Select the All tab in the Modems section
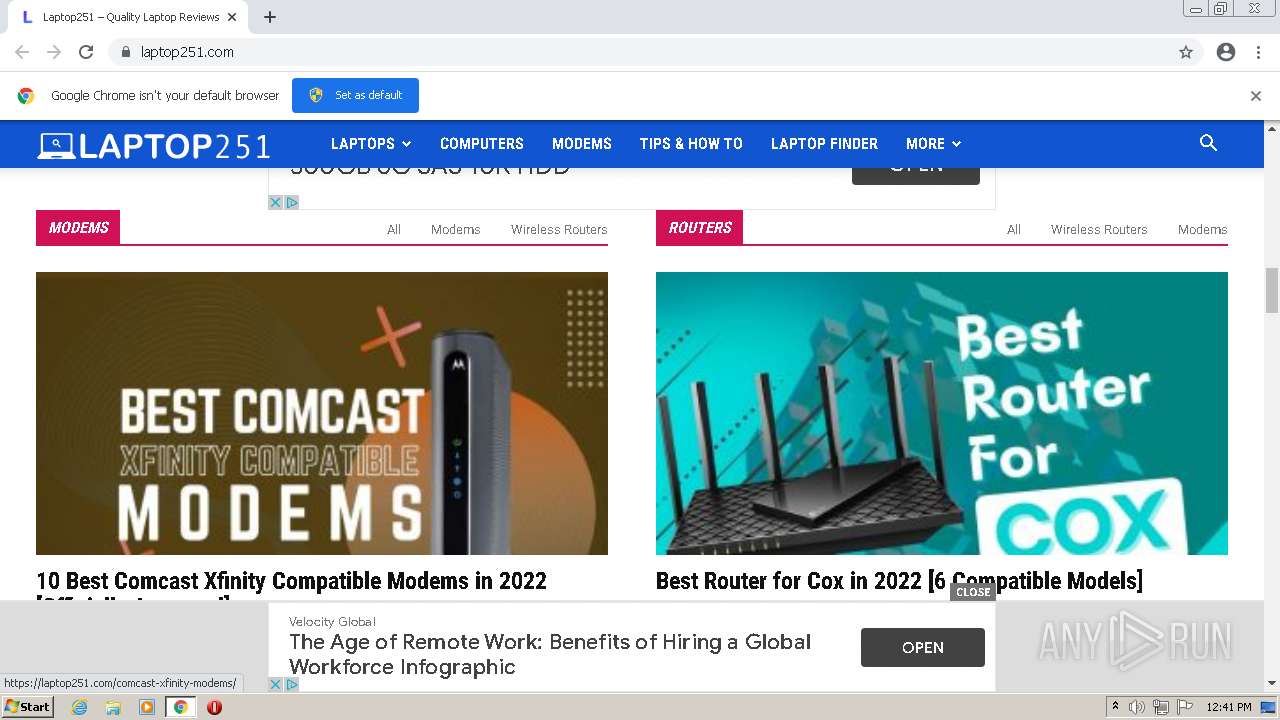Image resolution: width=1280 pixels, height=720 pixels. click(x=394, y=229)
